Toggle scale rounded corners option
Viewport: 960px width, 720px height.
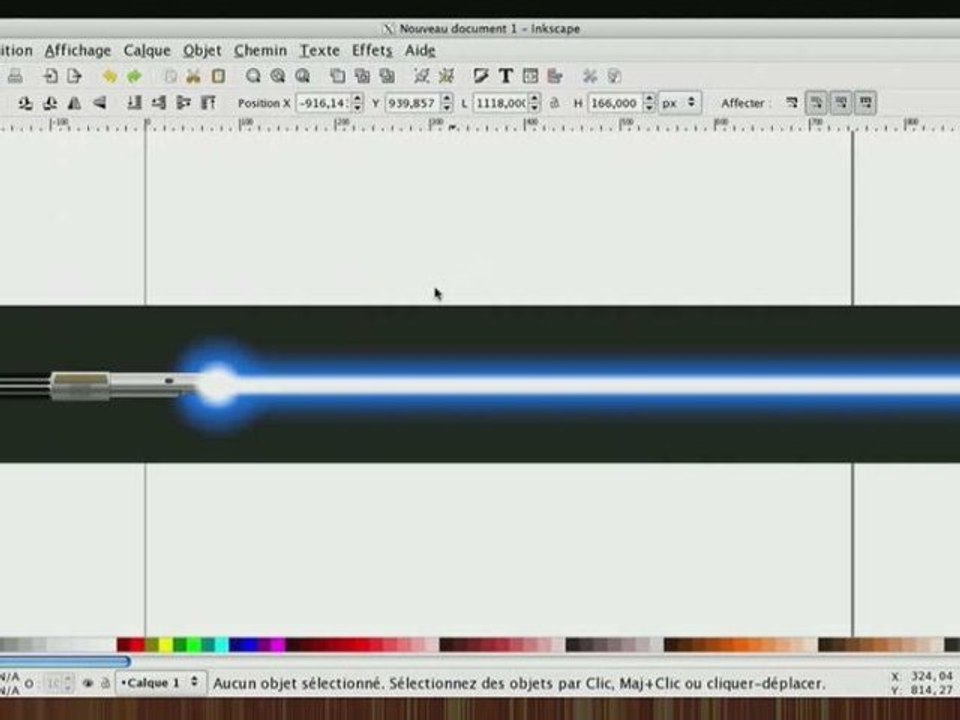pyautogui.click(x=816, y=103)
